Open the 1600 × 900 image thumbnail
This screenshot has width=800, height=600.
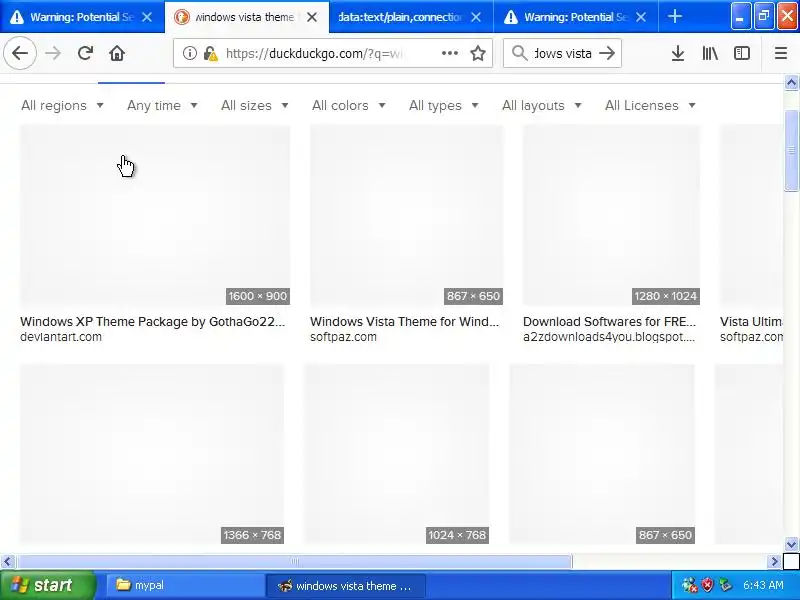[155, 215]
